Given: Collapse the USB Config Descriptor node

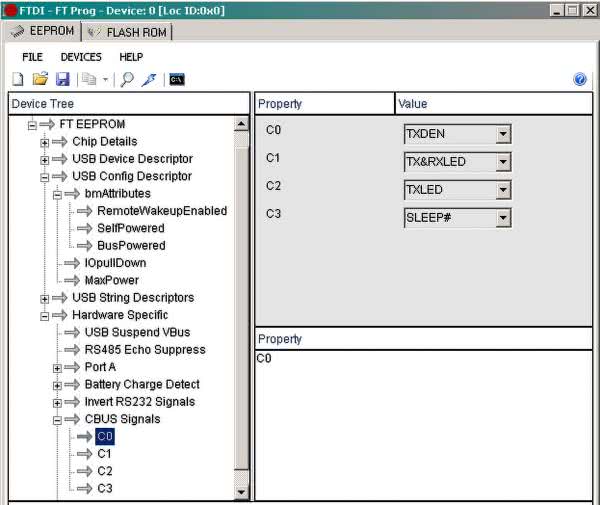Looking at the screenshot, I should 45,177.
